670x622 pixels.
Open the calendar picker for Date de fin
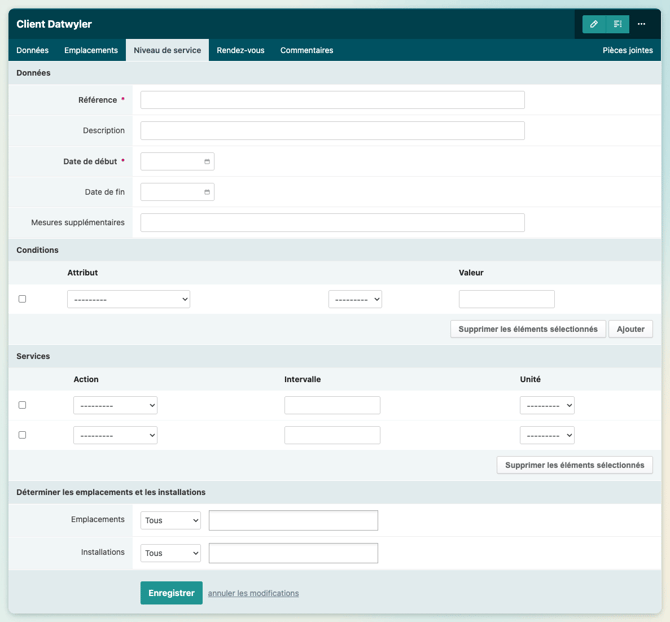207,192
